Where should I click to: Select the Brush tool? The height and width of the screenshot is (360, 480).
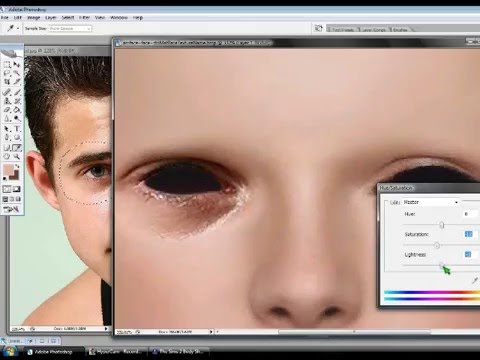[x=17, y=92]
